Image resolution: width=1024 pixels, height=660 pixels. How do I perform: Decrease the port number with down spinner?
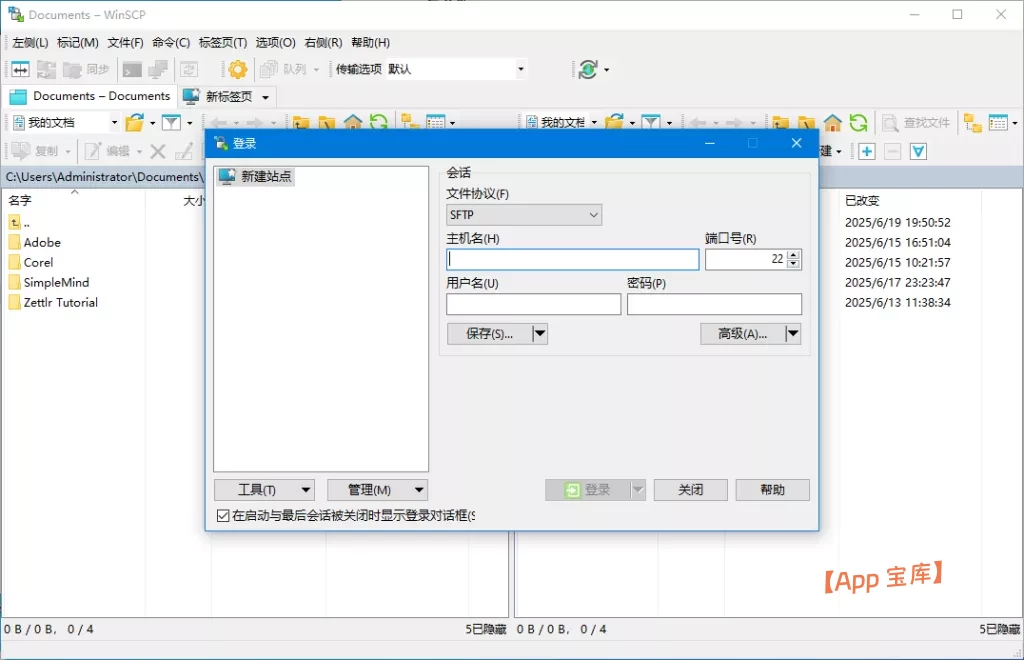click(793, 264)
